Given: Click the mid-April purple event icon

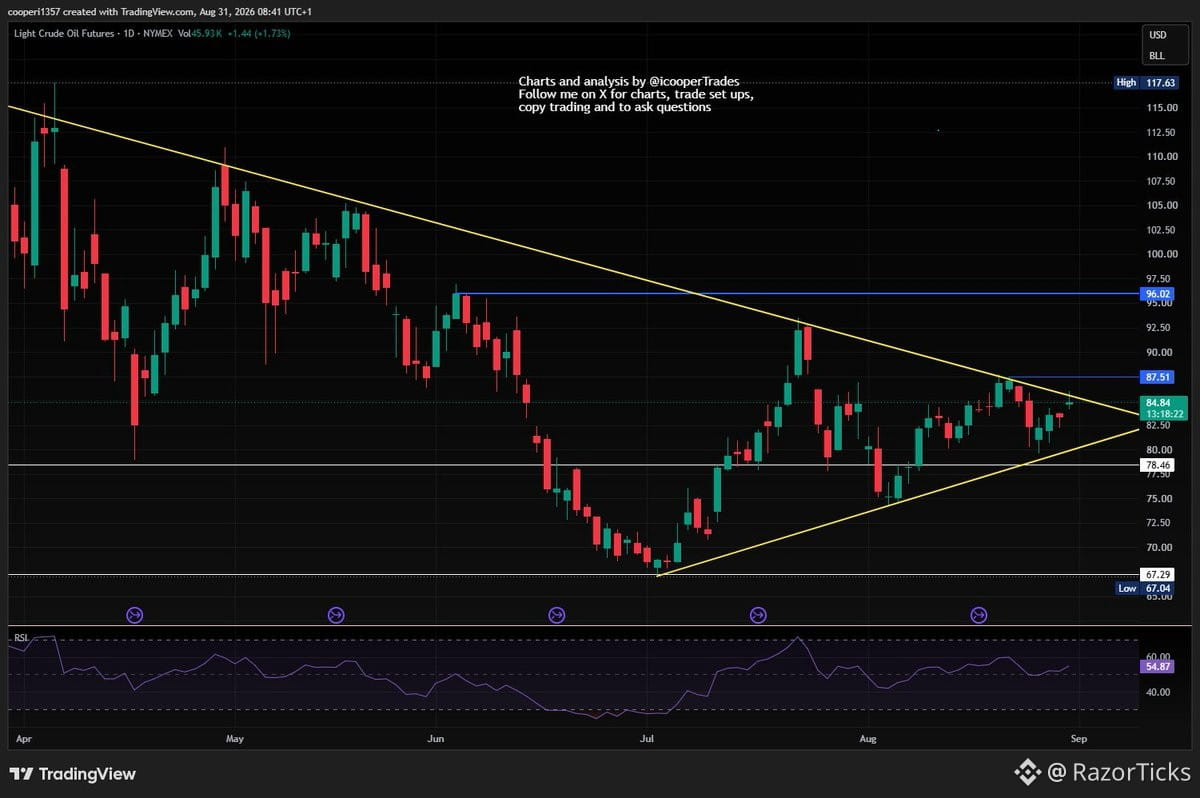Looking at the screenshot, I should tap(136, 614).
